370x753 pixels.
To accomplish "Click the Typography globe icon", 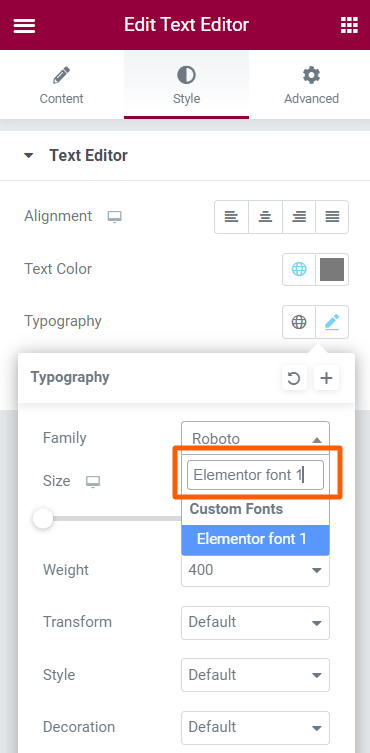I will tap(299, 322).
